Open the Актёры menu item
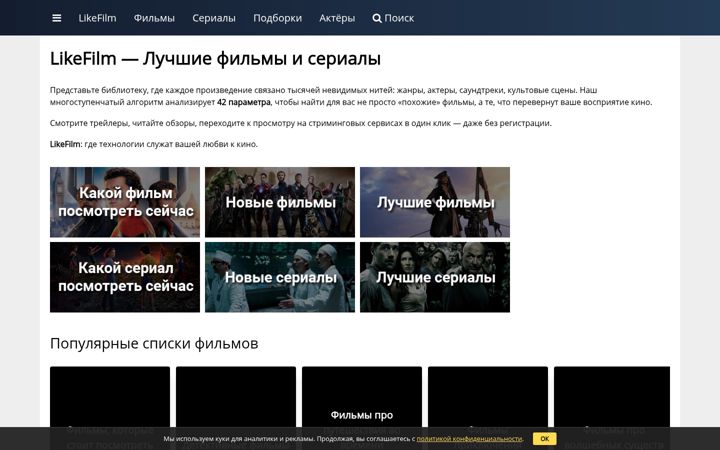The image size is (720, 450). (337, 18)
